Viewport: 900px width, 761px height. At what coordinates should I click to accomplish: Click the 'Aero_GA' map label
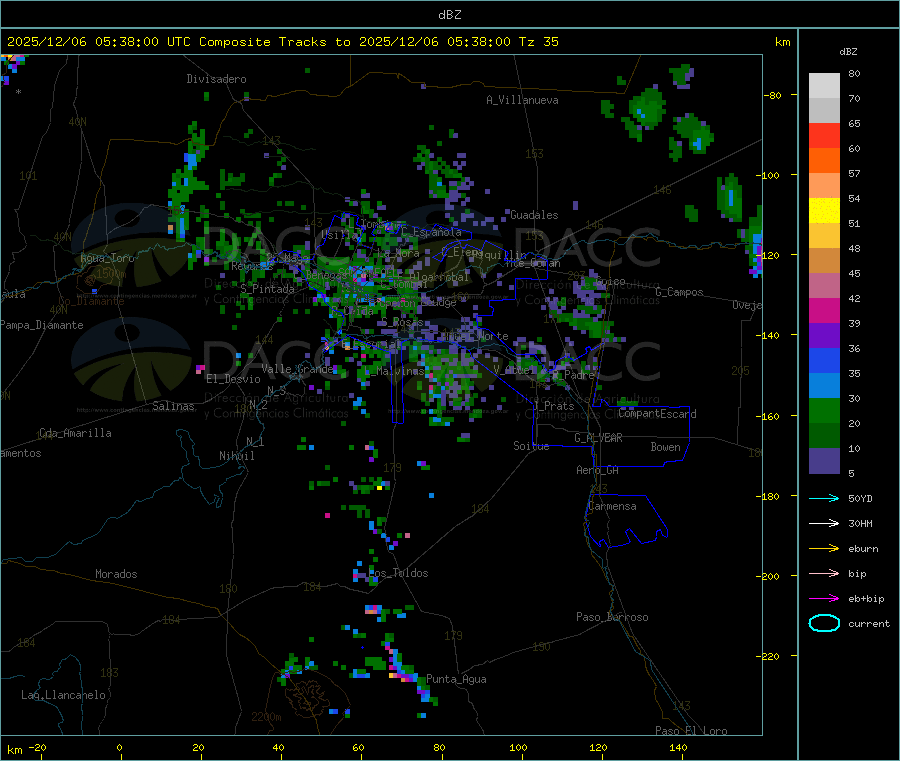[x=597, y=470]
